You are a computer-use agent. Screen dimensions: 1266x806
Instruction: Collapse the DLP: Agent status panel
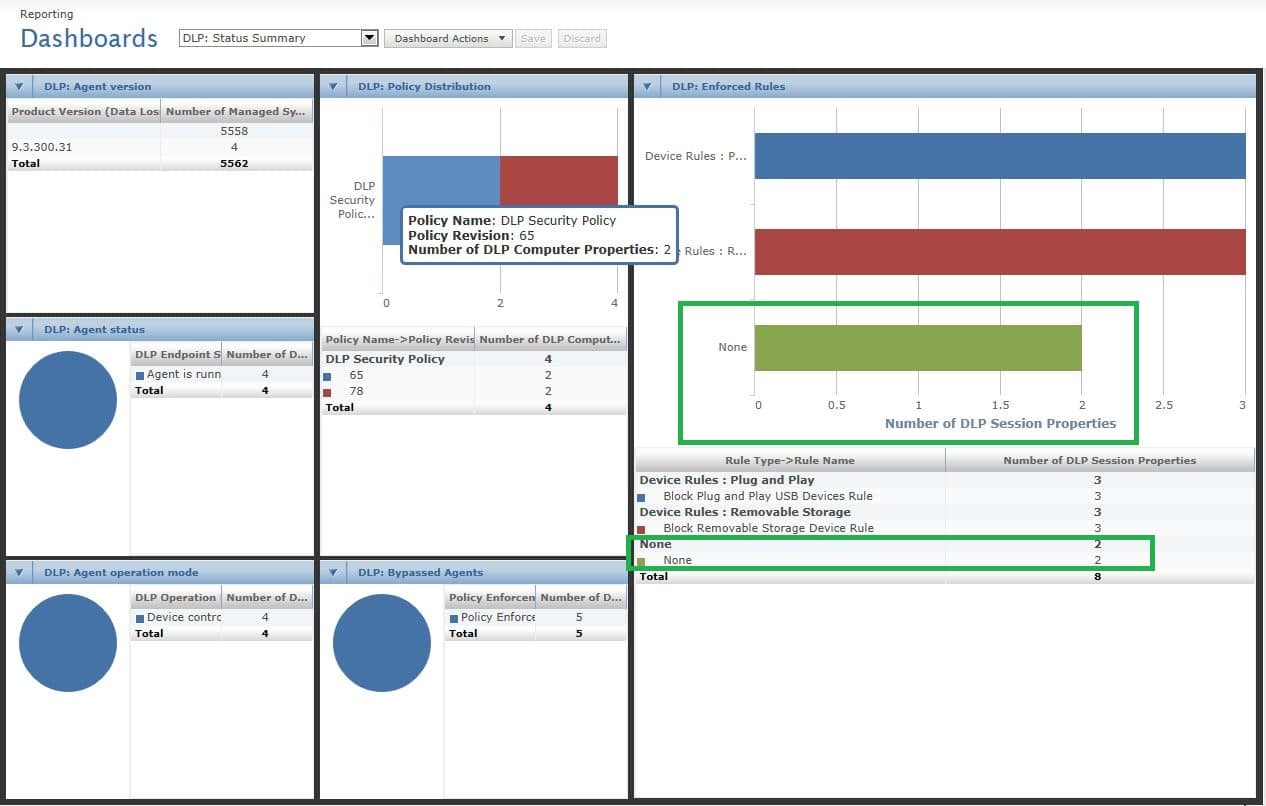click(19, 329)
